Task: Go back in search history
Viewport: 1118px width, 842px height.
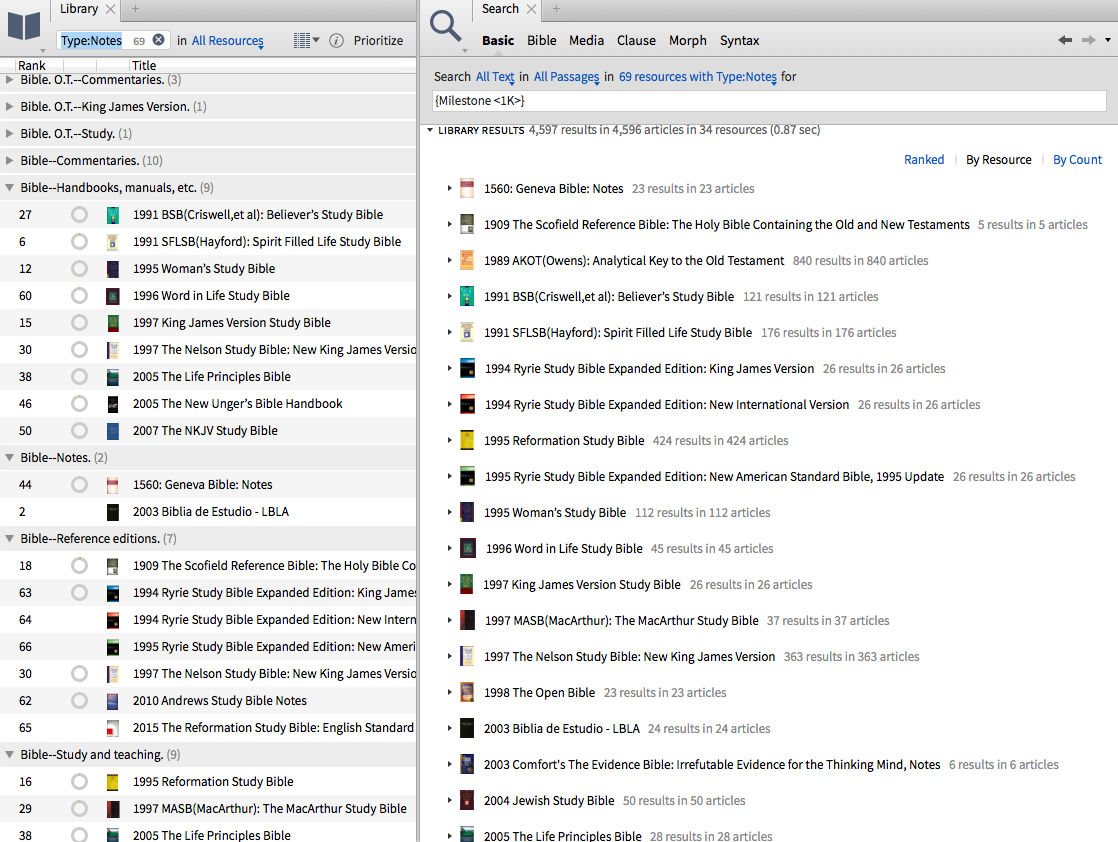Action: coord(1065,40)
